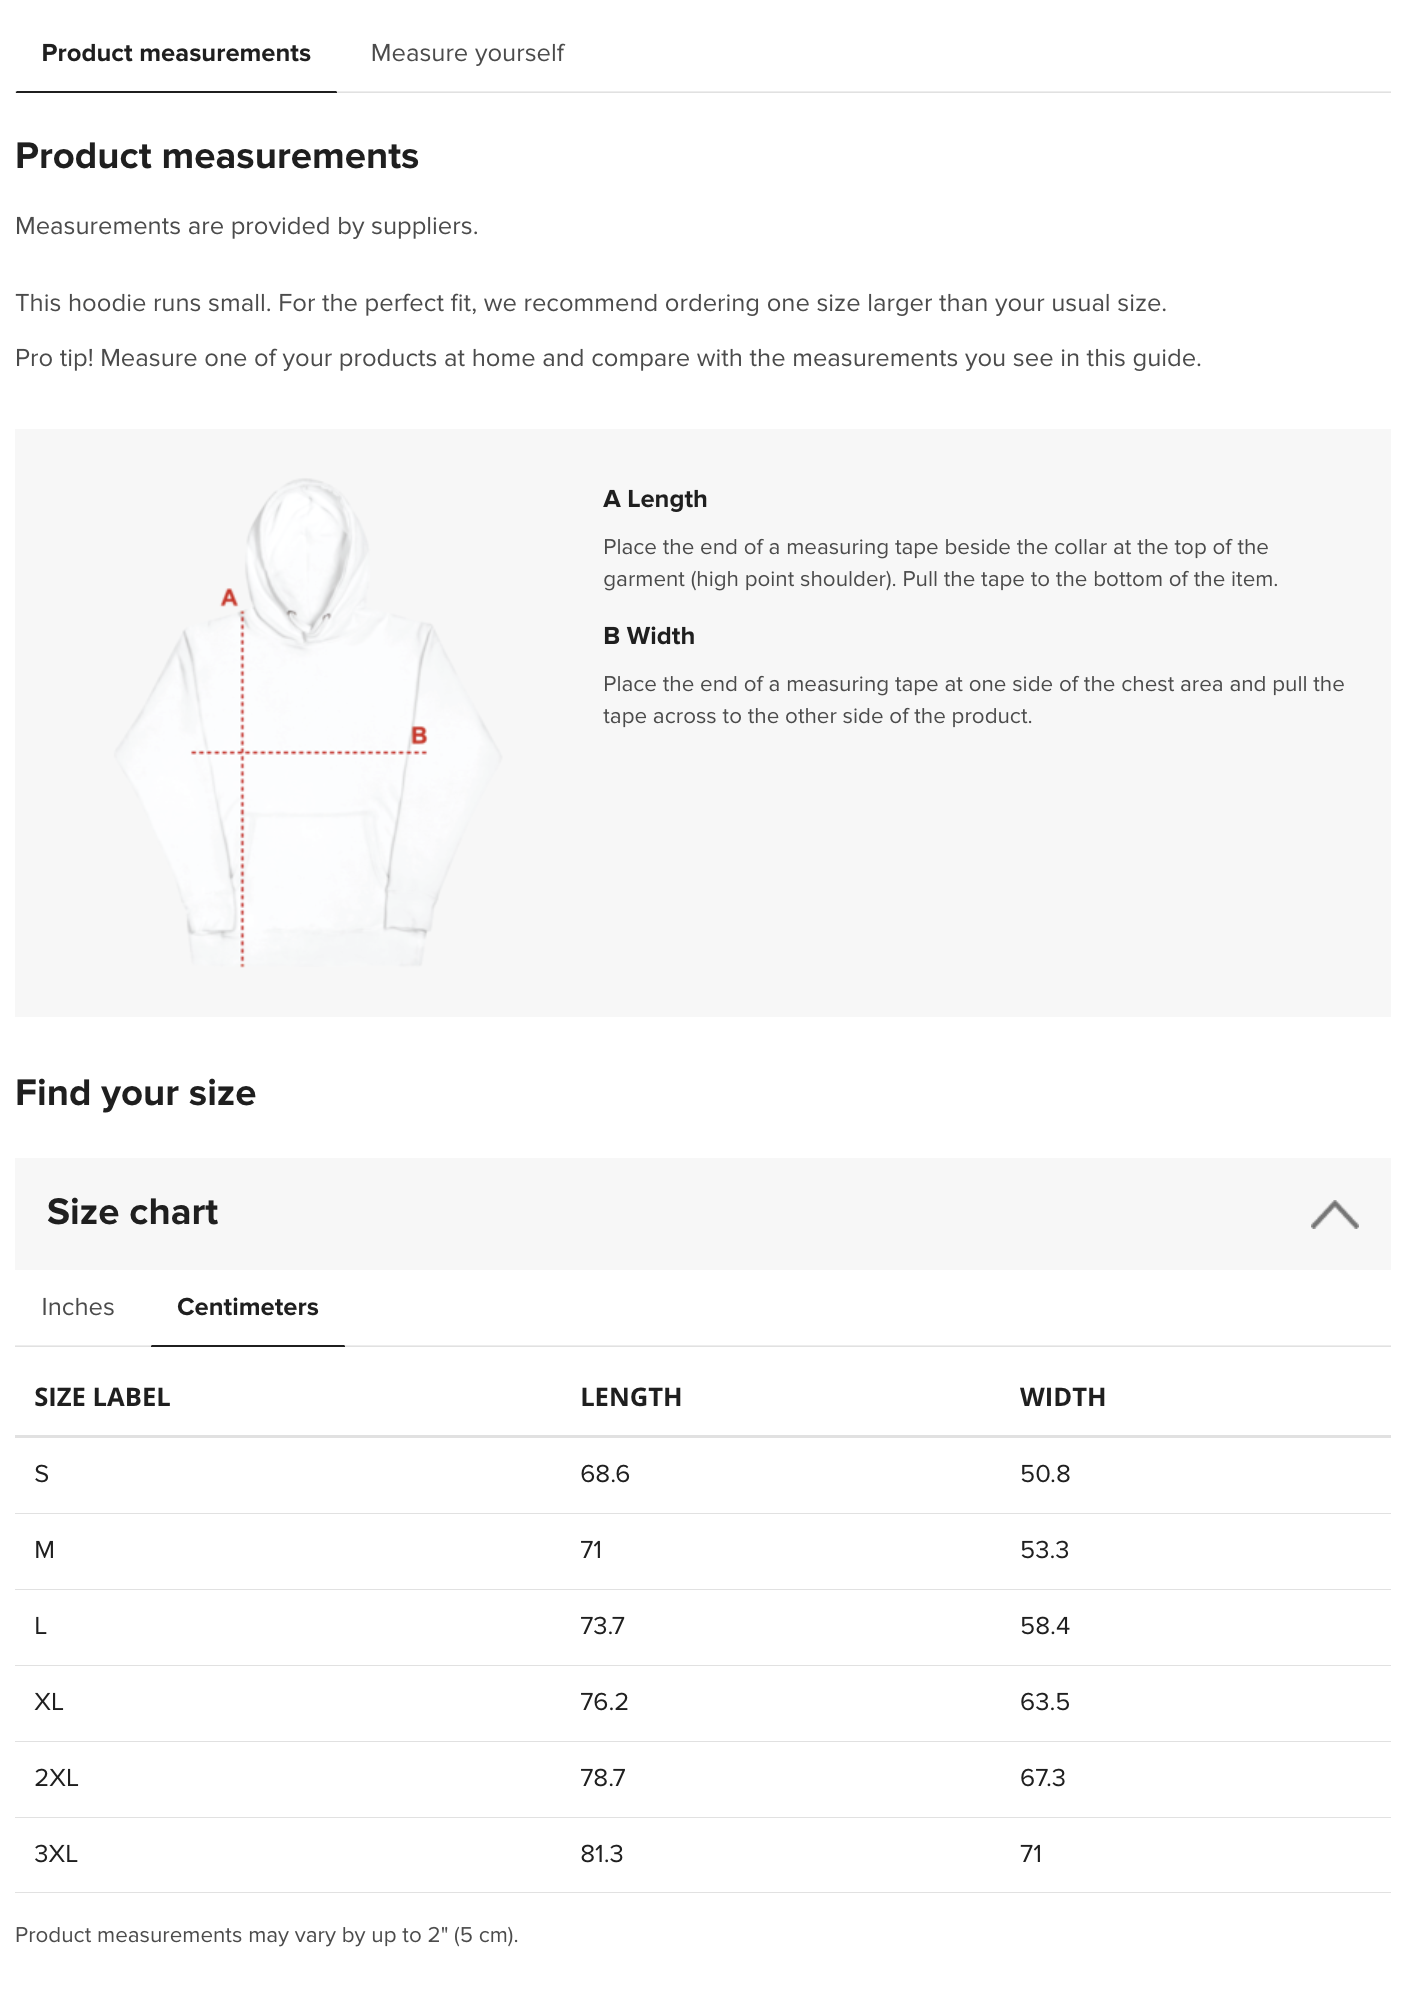Click the red A marker on hoodie

pos(229,597)
